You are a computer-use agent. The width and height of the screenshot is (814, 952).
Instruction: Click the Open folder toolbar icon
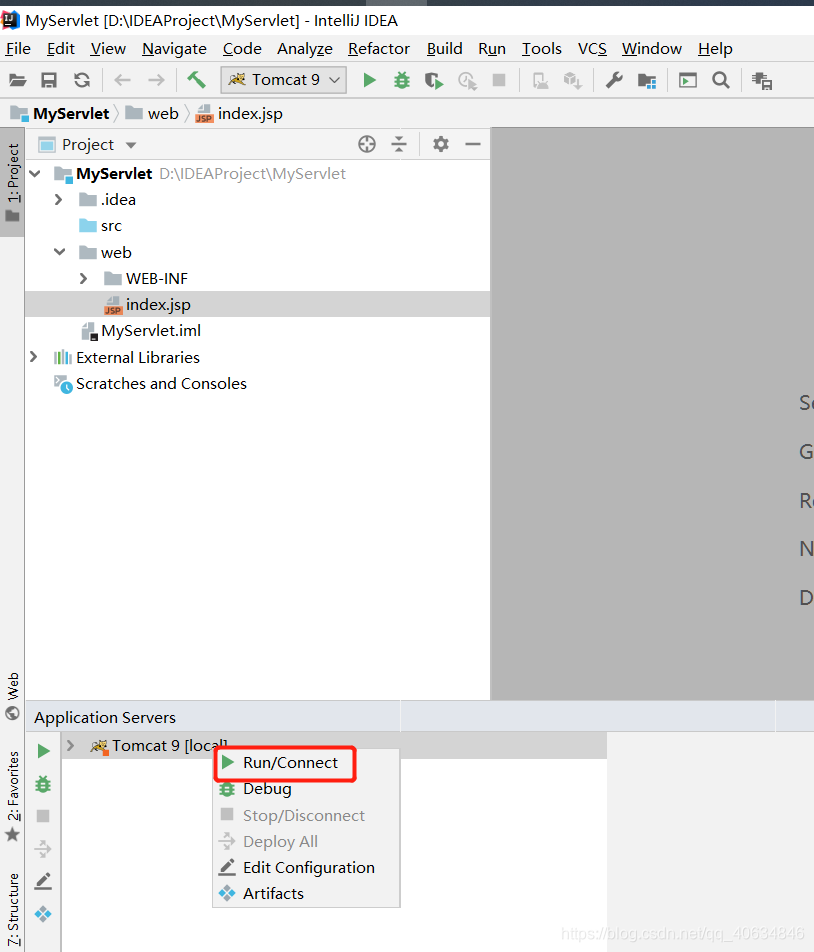(18, 80)
